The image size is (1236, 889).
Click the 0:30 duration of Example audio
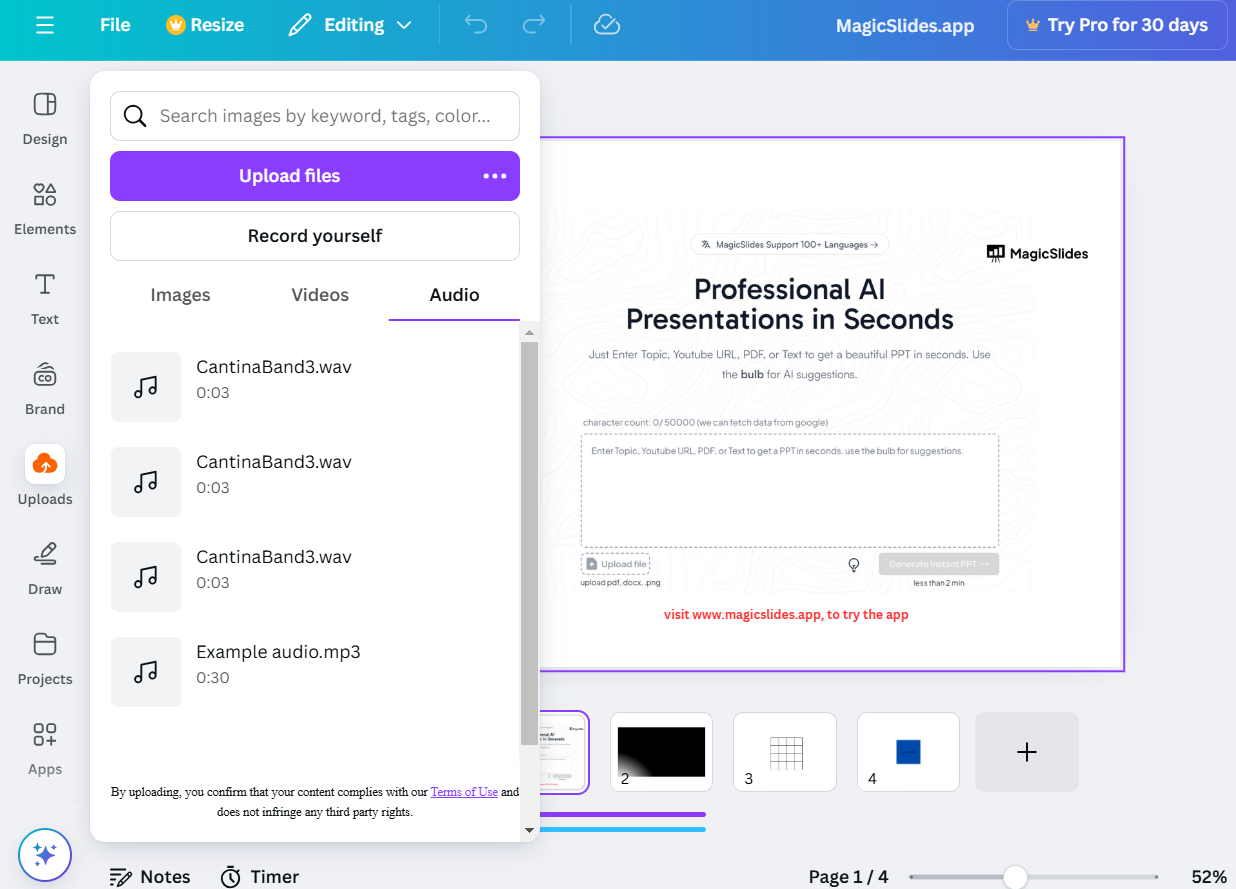pyautogui.click(x=213, y=678)
